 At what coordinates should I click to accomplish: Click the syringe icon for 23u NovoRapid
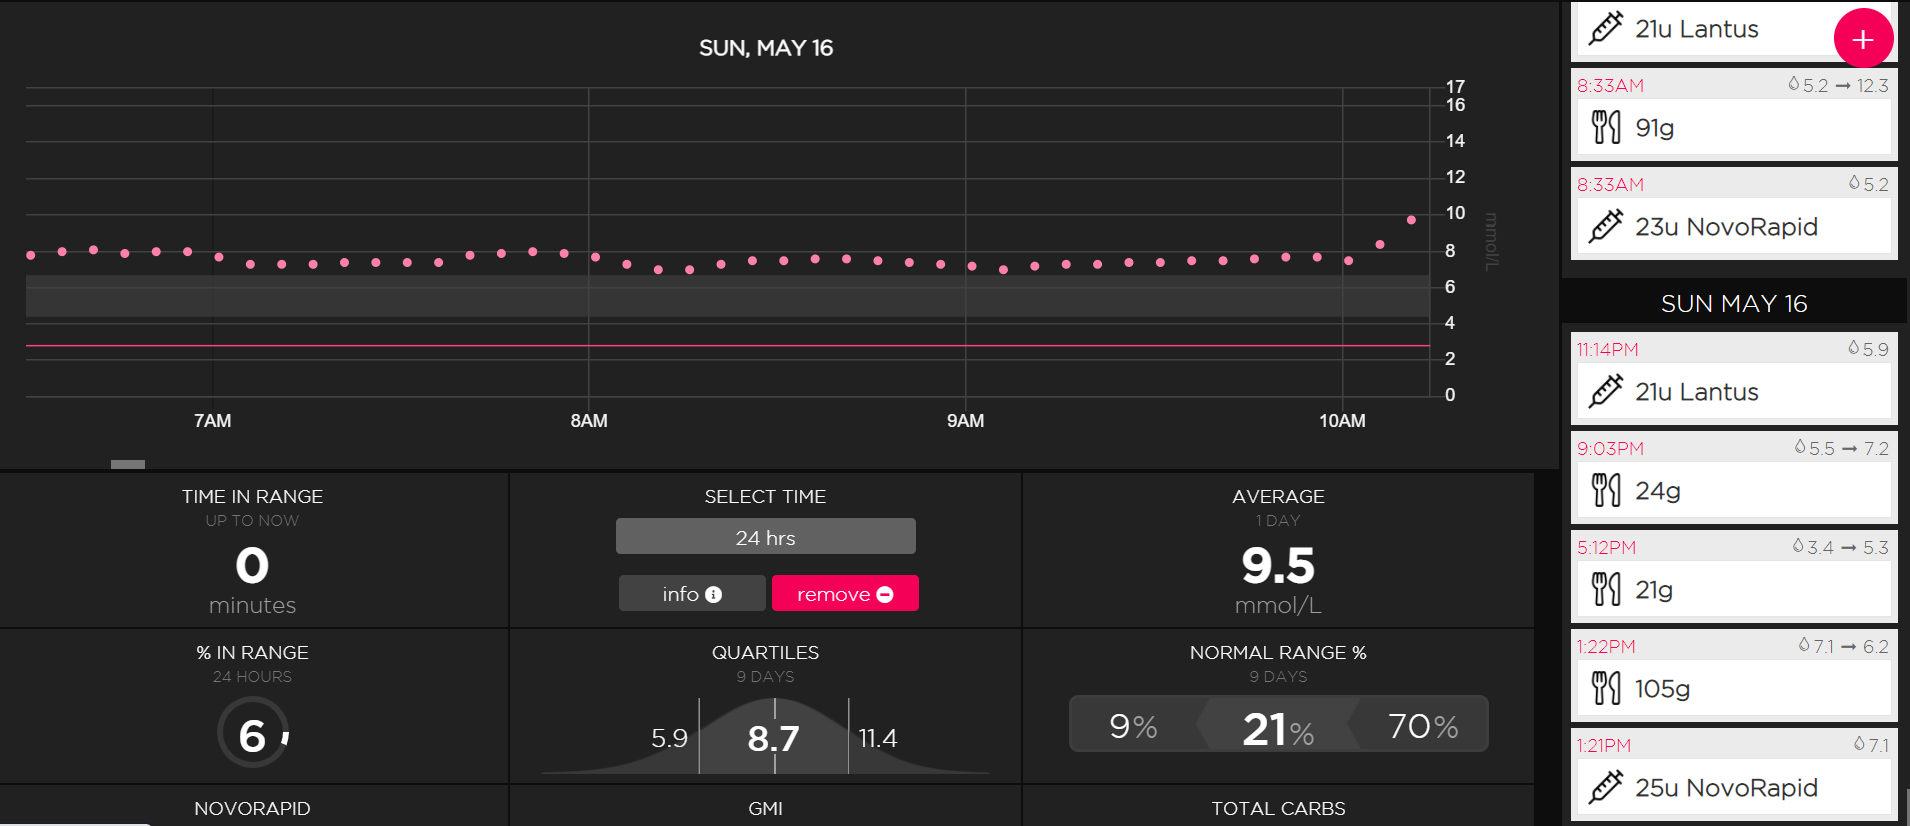[1605, 227]
